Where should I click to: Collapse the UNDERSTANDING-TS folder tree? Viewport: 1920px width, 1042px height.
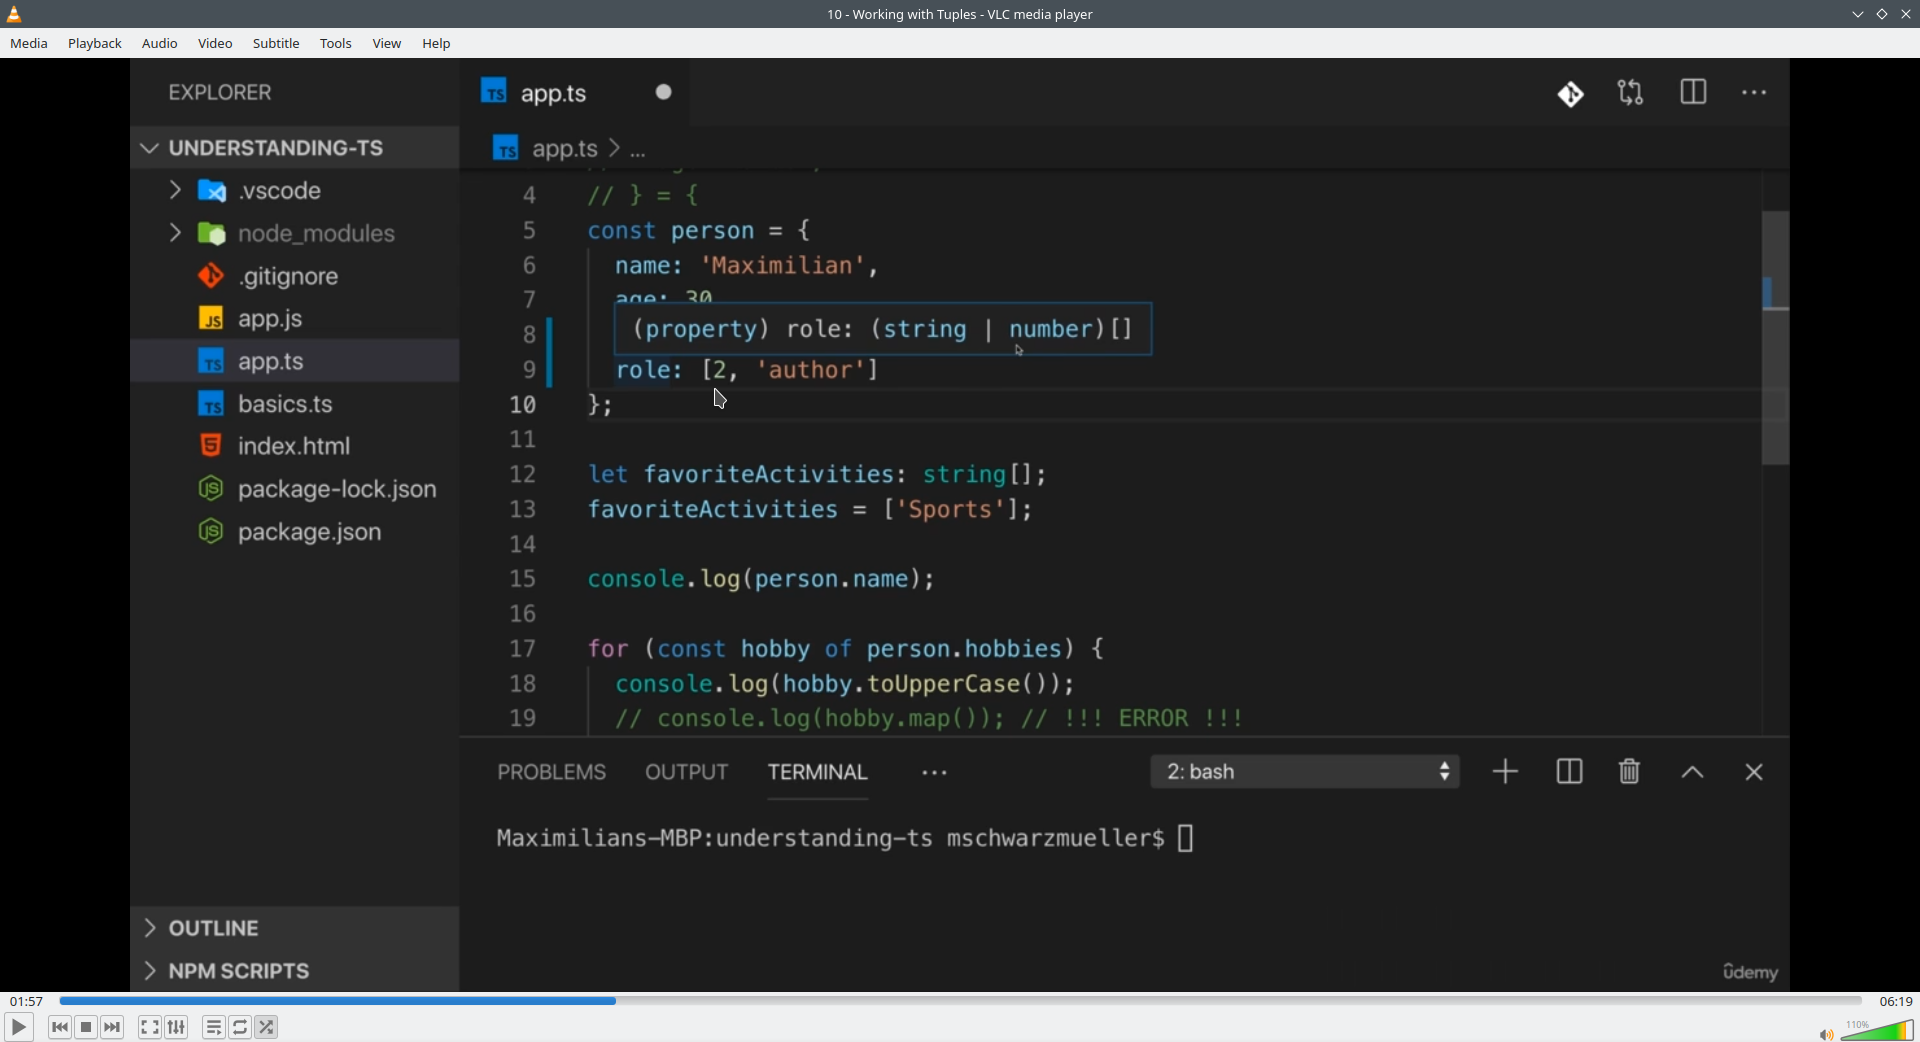click(150, 148)
